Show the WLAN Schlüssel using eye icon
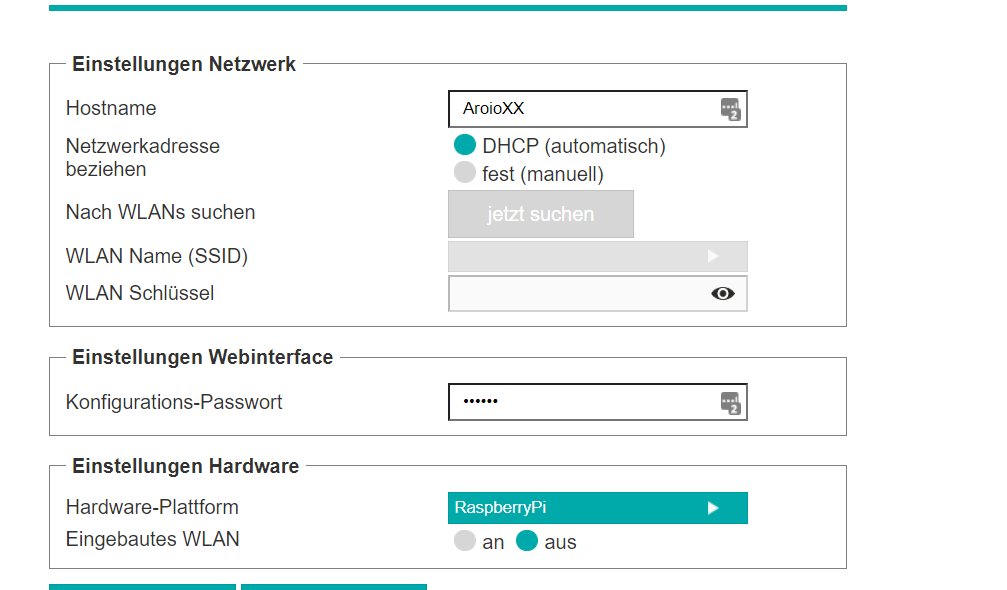Screen dimensions: 1007x590 point(722,293)
